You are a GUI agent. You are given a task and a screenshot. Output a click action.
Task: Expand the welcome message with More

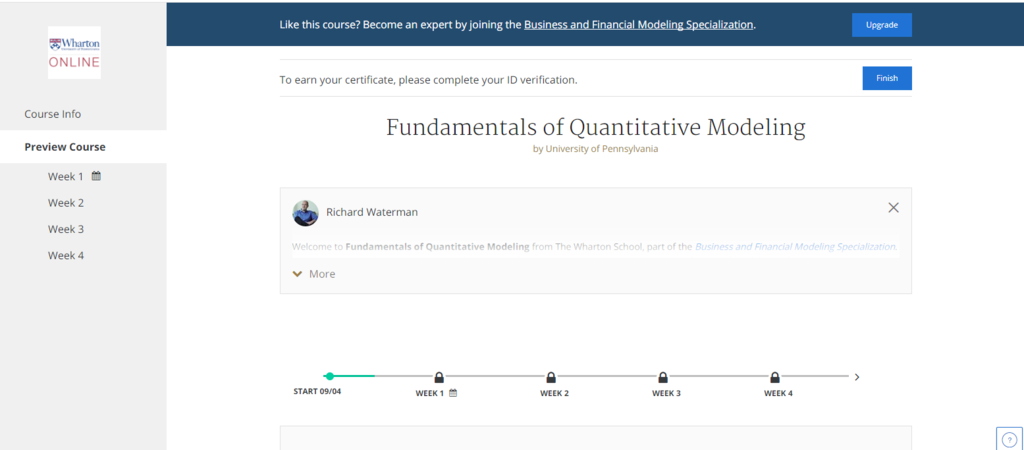tap(314, 274)
